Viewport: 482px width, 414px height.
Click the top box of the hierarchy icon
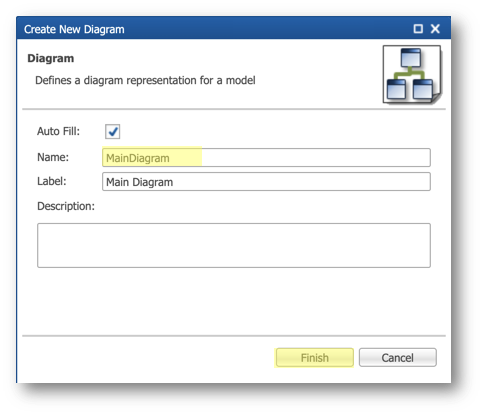coord(411,58)
